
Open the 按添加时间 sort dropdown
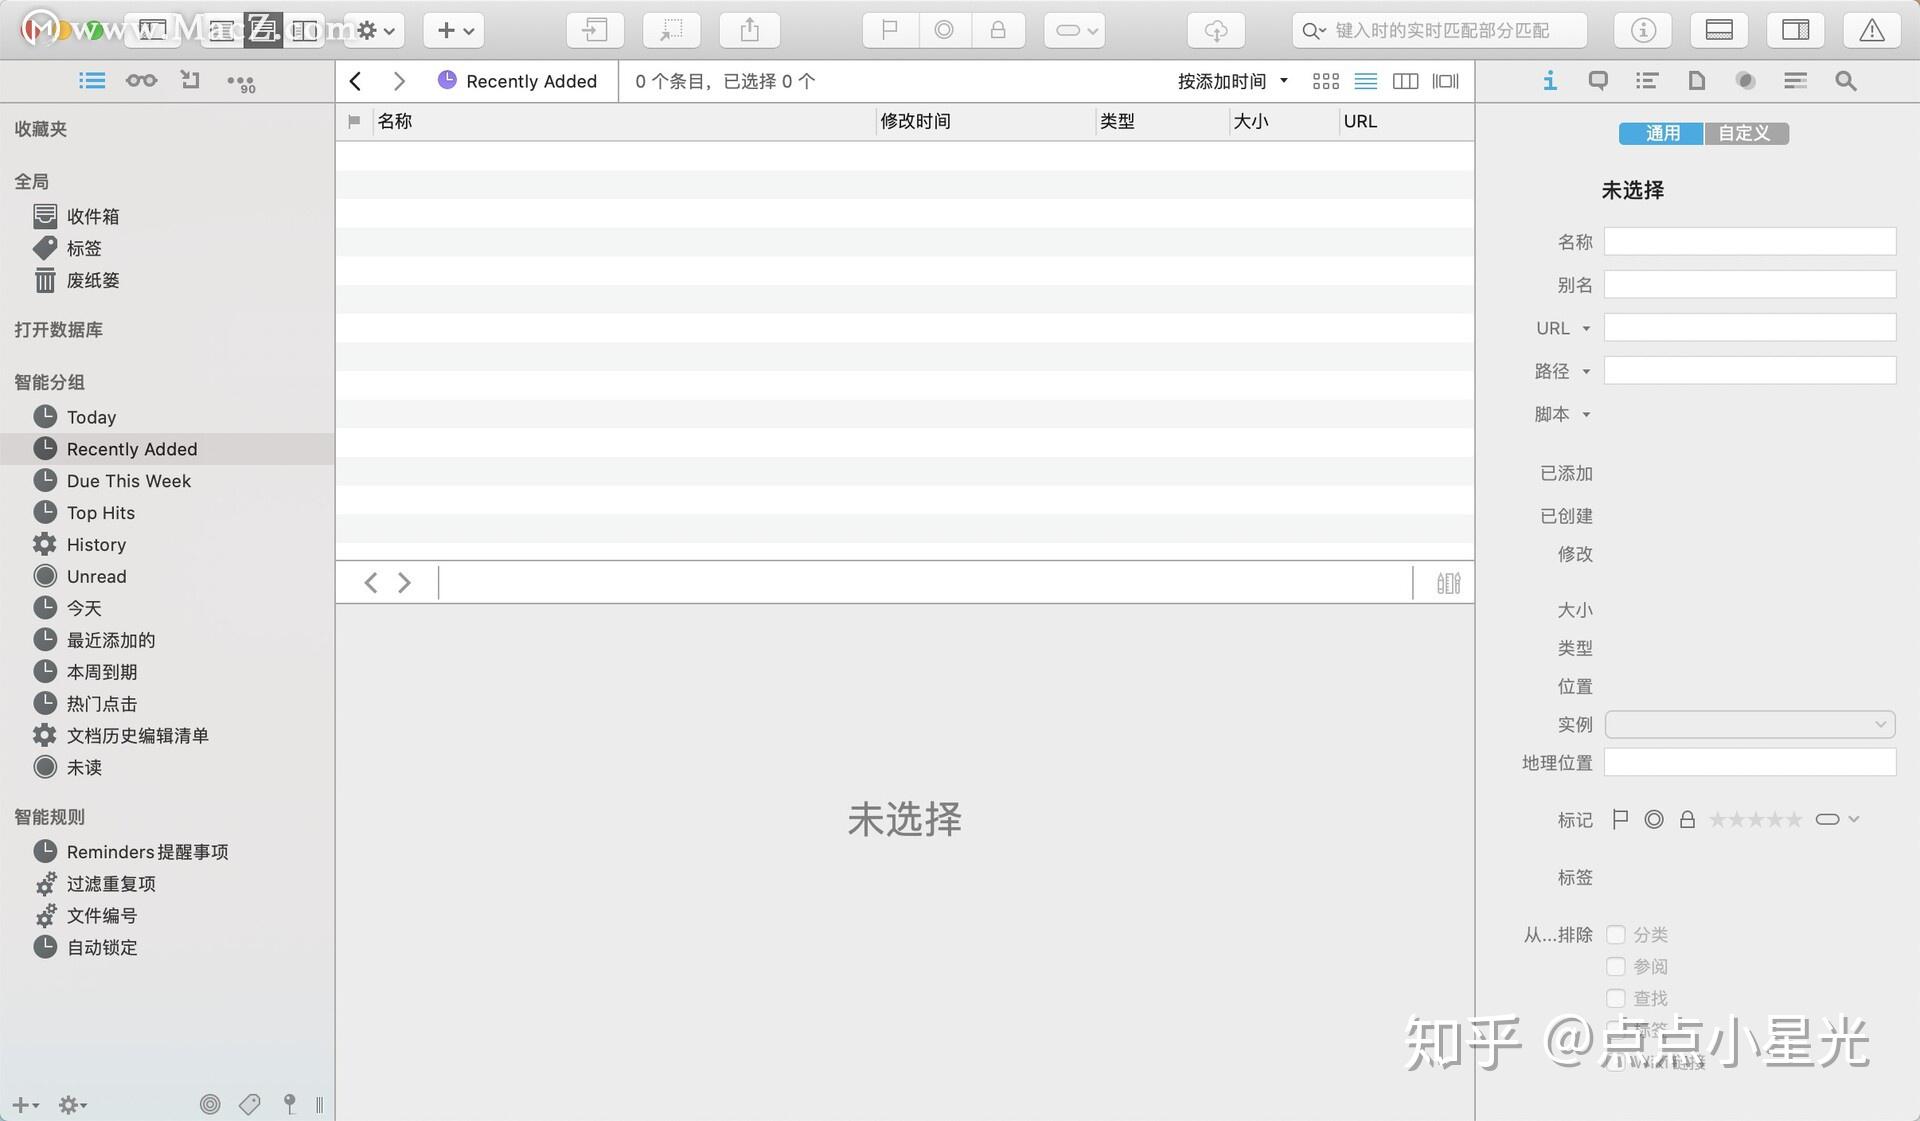(1231, 81)
